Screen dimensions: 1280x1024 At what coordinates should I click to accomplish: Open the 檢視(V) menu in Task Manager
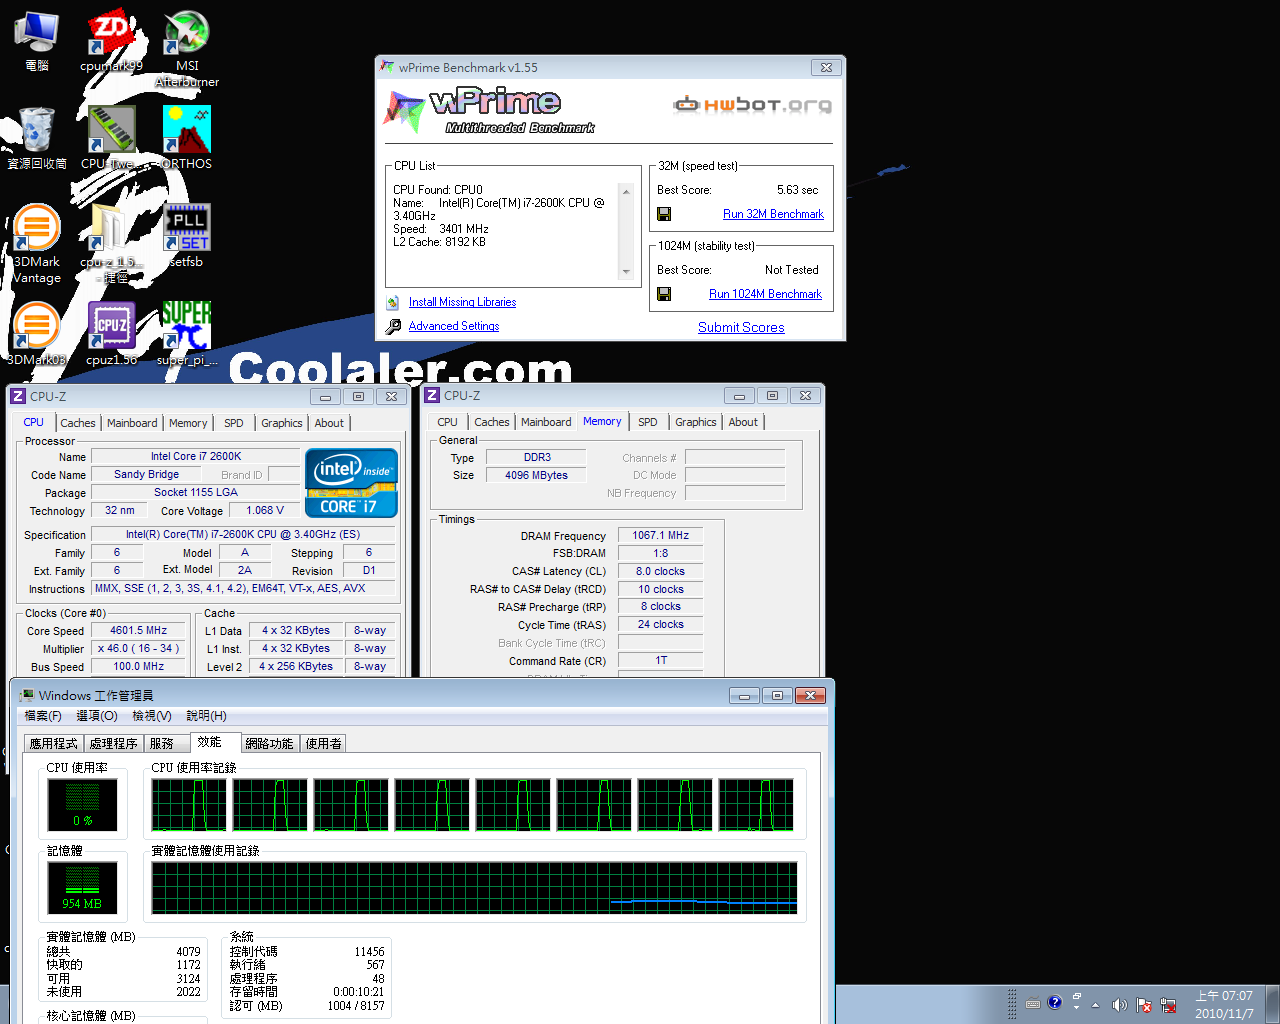(152, 716)
